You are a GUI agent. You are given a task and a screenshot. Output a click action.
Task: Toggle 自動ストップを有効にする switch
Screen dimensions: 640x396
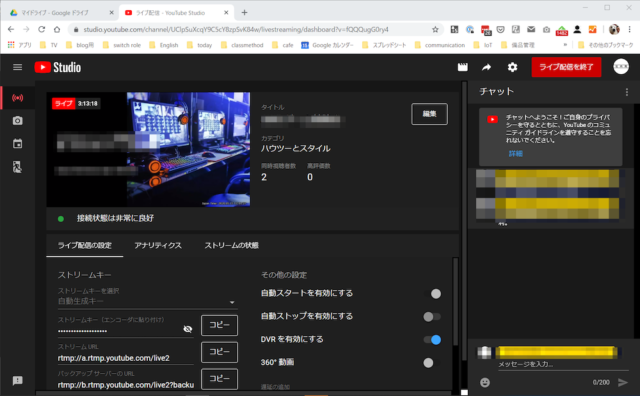[432, 316]
